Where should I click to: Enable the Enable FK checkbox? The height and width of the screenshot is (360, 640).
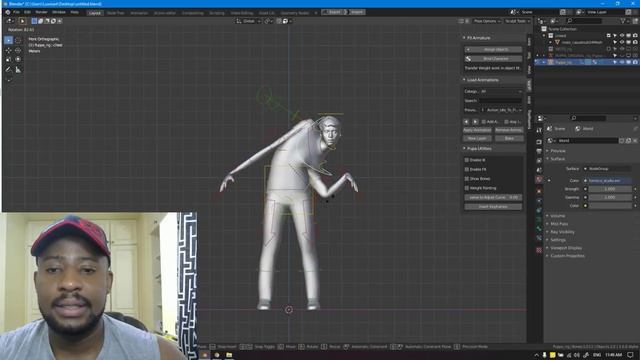click(x=467, y=169)
